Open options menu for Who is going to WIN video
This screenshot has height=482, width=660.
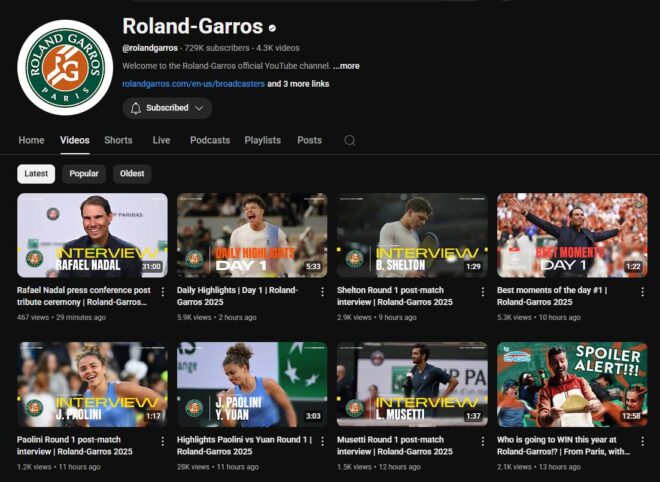[642, 441]
